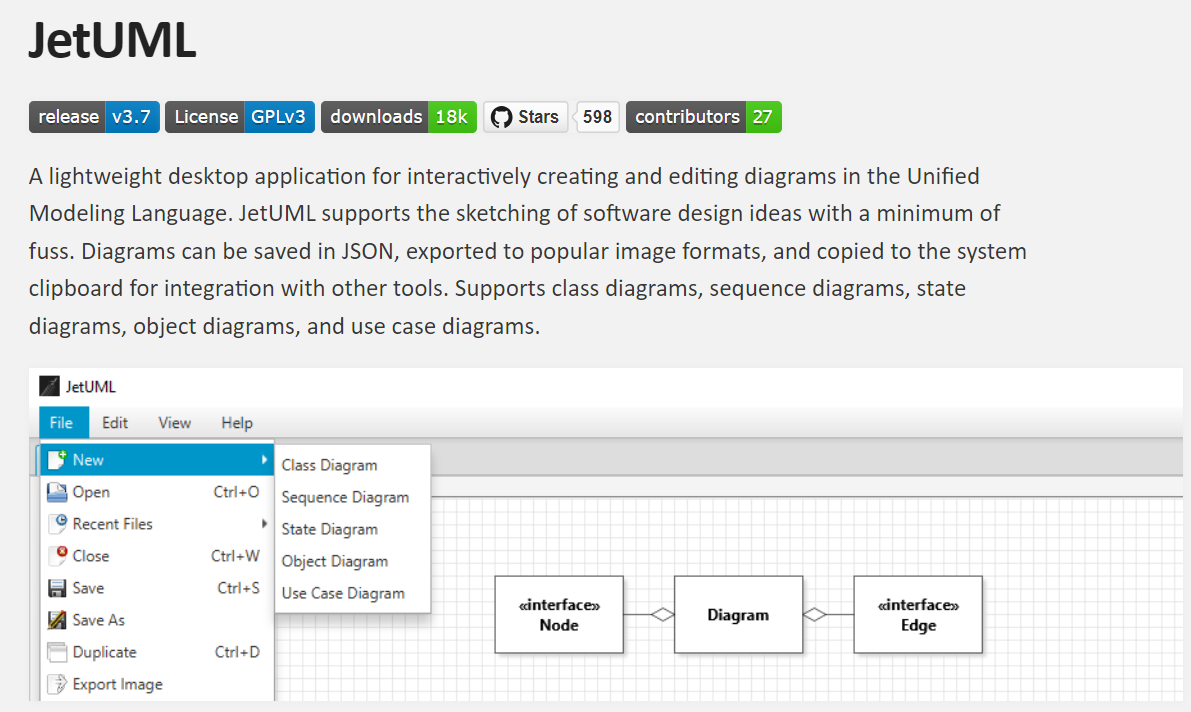The height and width of the screenshot is (712, 1191).
Task: Choose Save in the File menu
Action: [157, 588]
